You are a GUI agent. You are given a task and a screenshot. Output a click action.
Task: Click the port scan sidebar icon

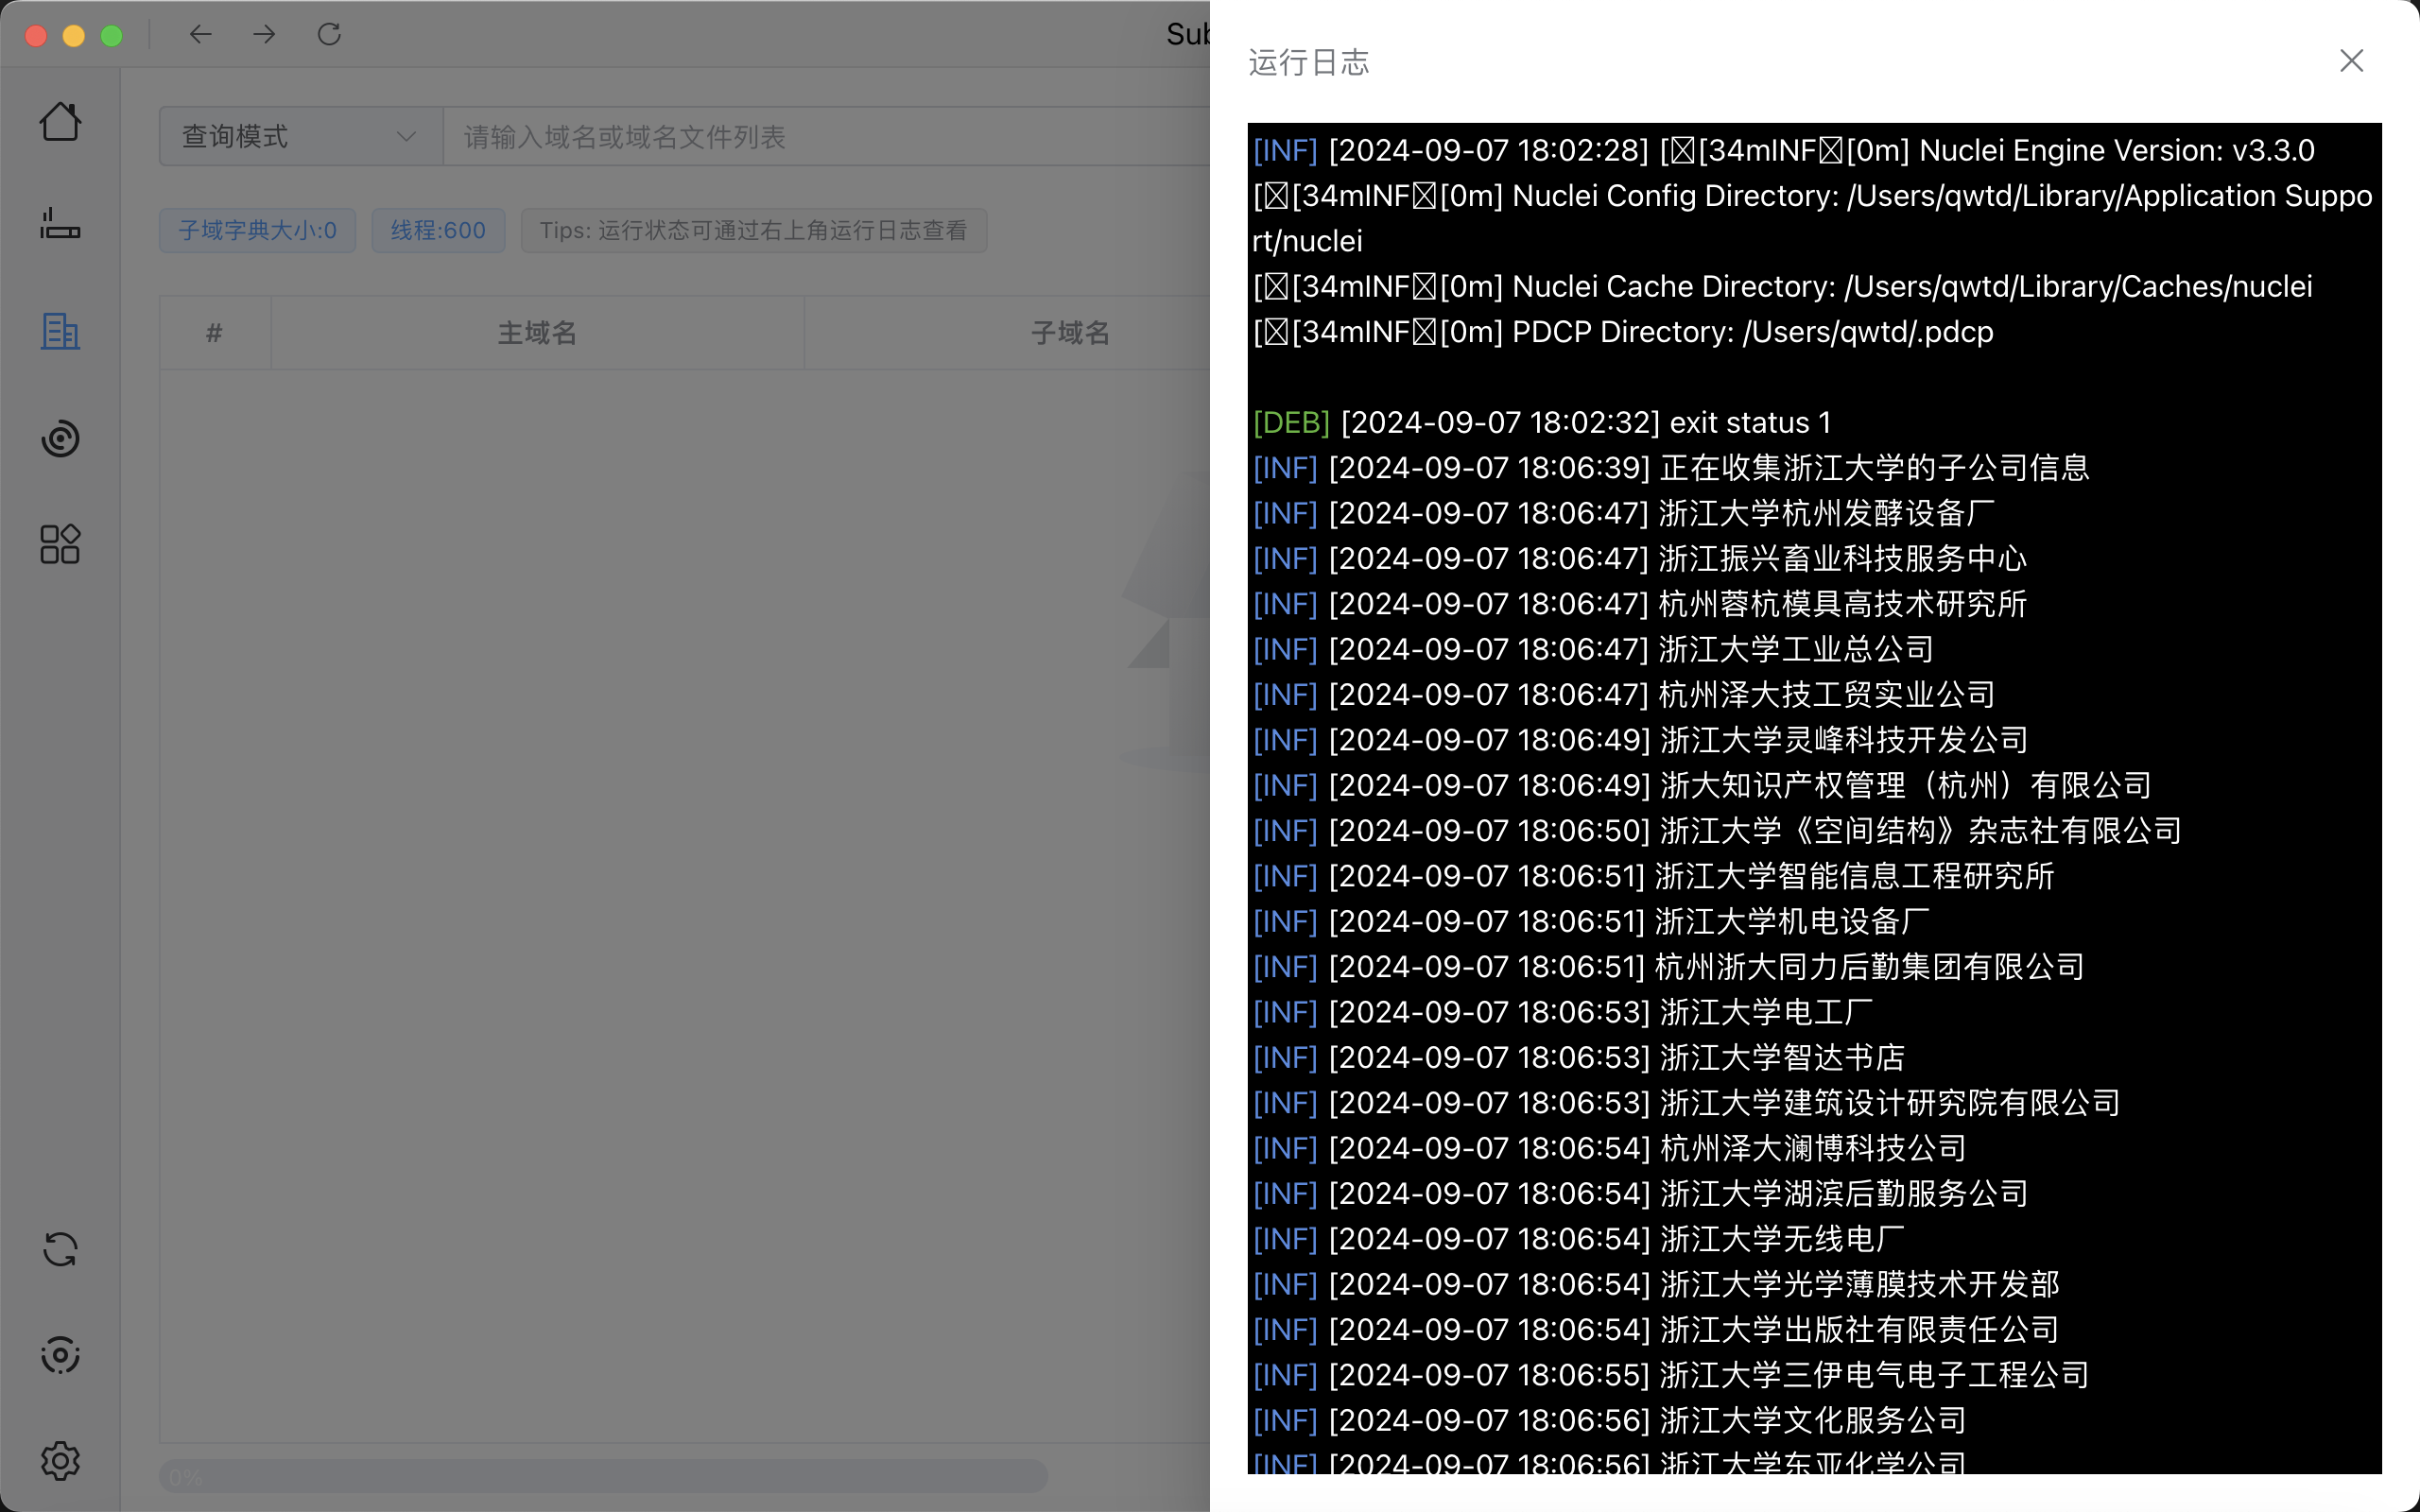pyautogui.click(x=60, y=223)
